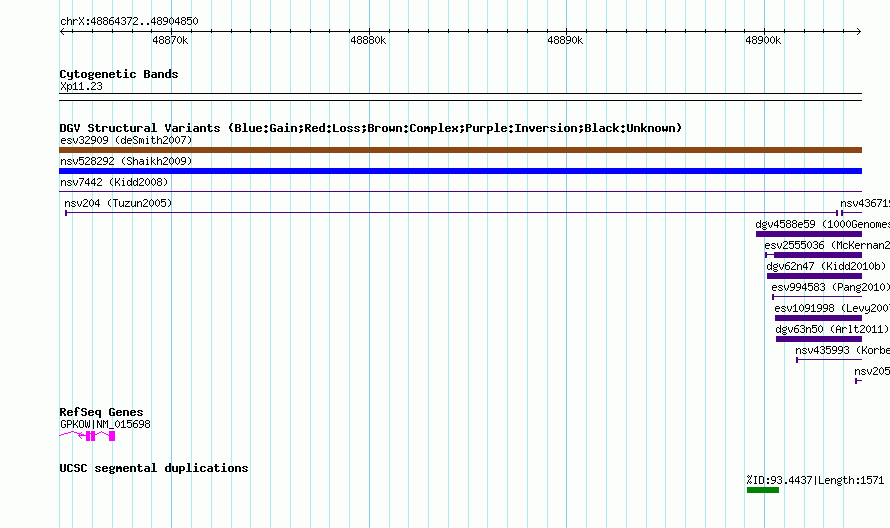This screenshot has width=890, height=528.
Task: Click the RefSeq Genes track title
Action: tap(102, 412)
